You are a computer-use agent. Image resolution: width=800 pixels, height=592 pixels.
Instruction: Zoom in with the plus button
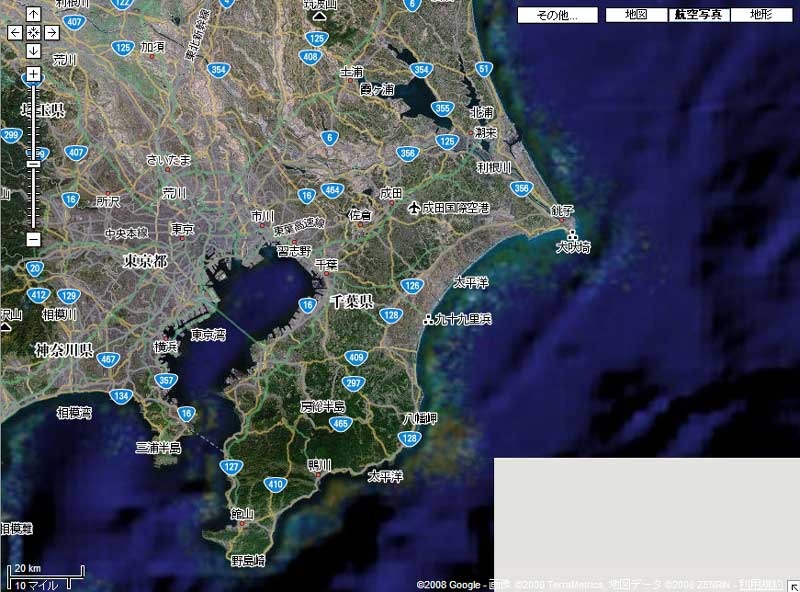tap(33, 74)
